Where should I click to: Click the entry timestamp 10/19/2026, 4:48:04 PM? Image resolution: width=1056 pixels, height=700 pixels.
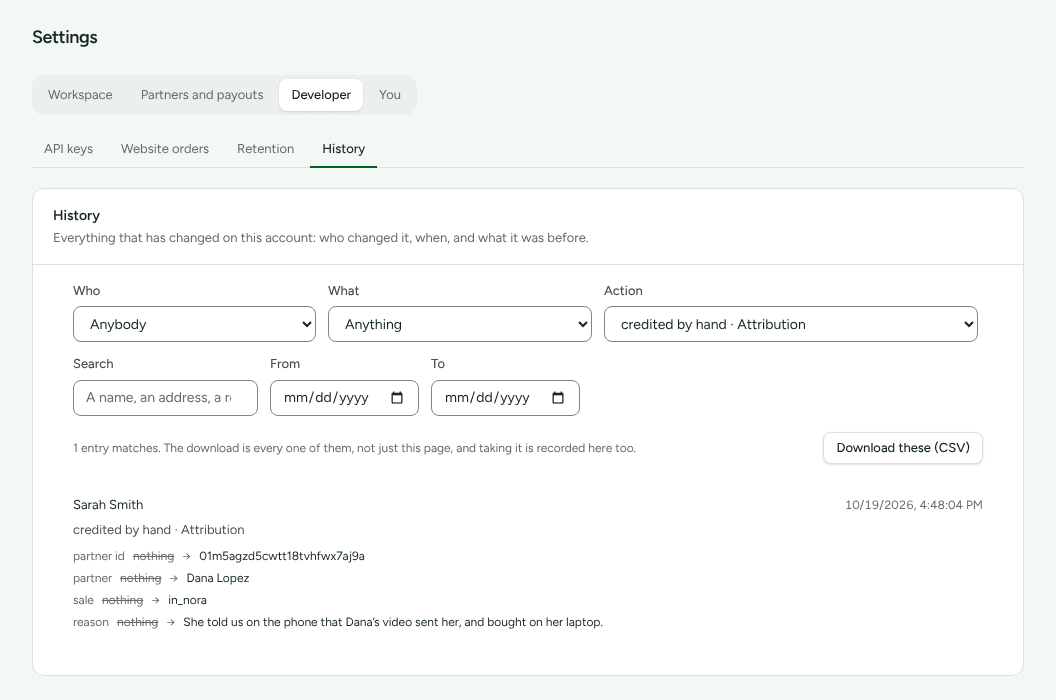tap(913, 505)
